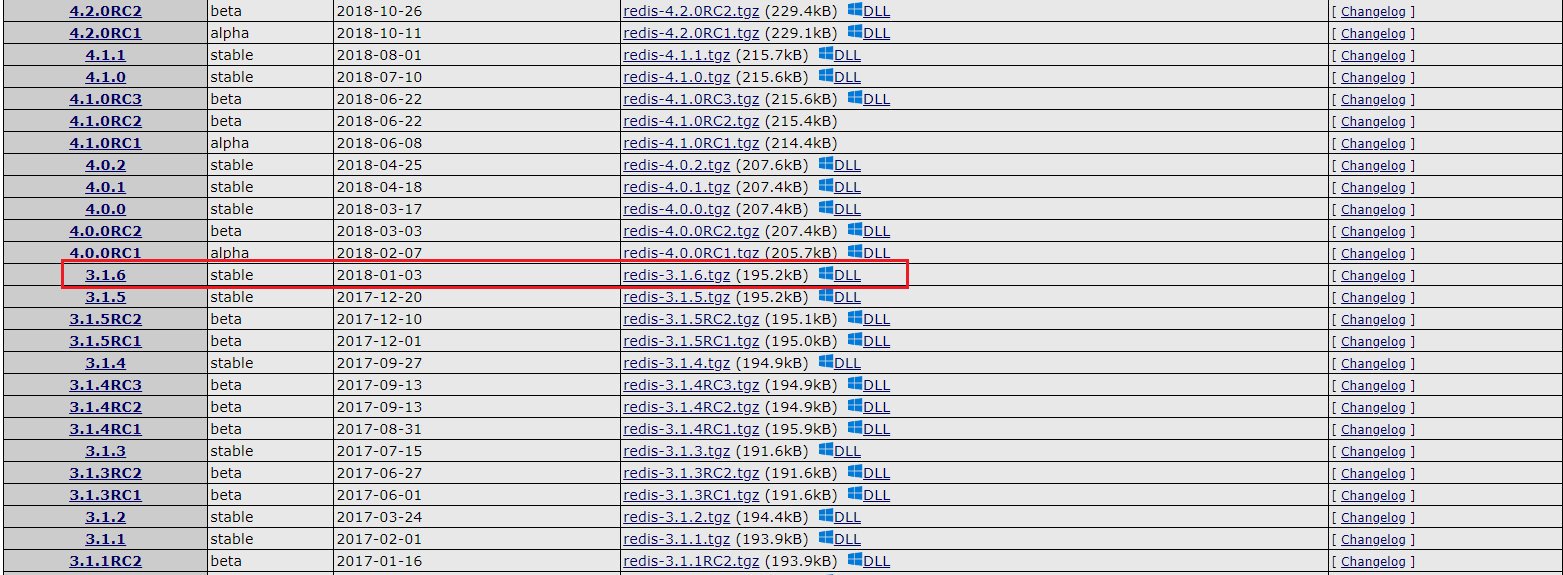Viewport: 1563px width, 575px height.
Task: Open the 3.1.6 version link
Action: pyautogui.click(x=105, y=275)
